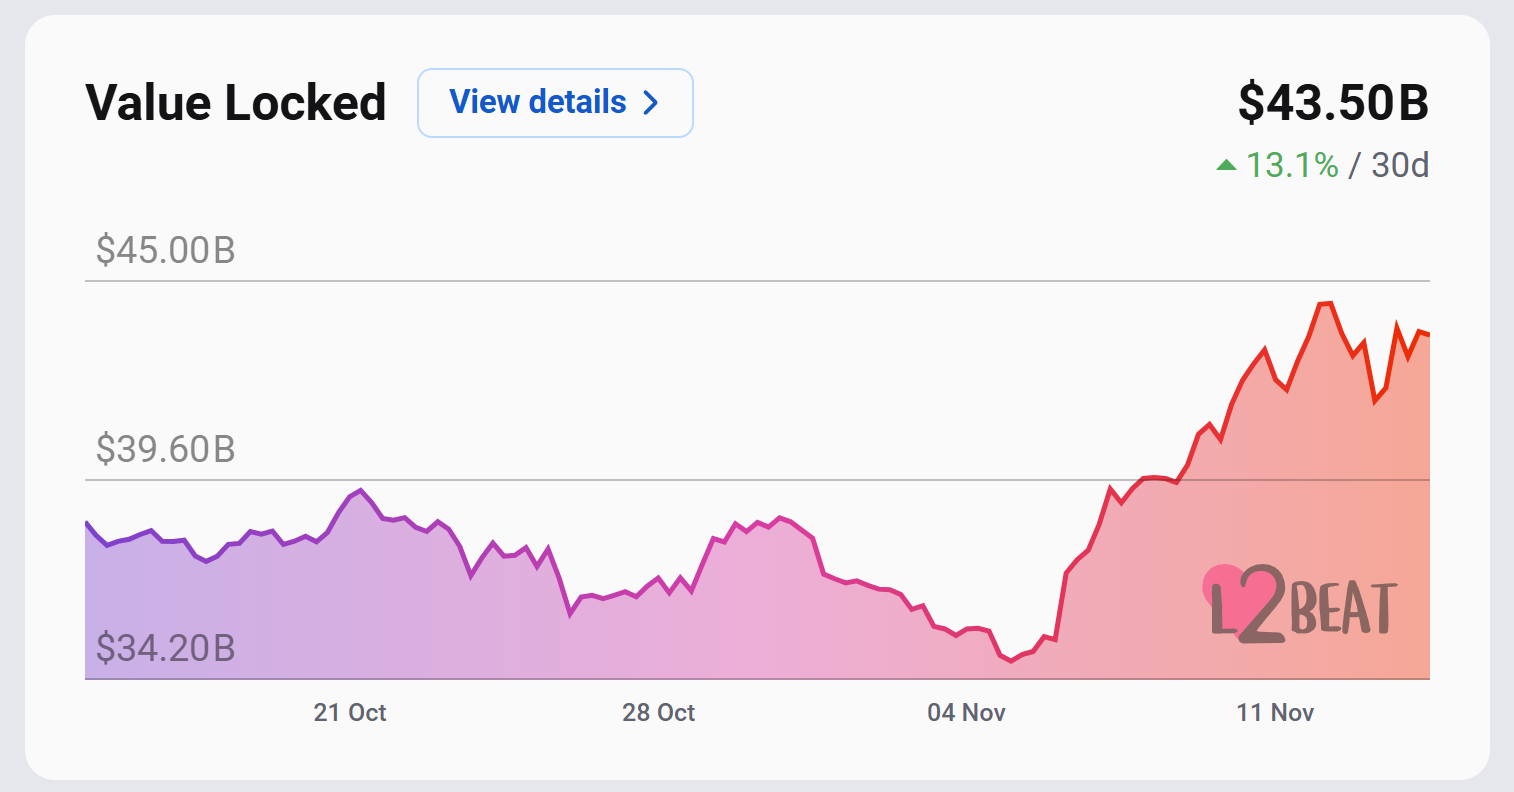This screenshot has height=792, width=1514.
Task: Click the 30d period label
Action: (x=1400, y=165)
